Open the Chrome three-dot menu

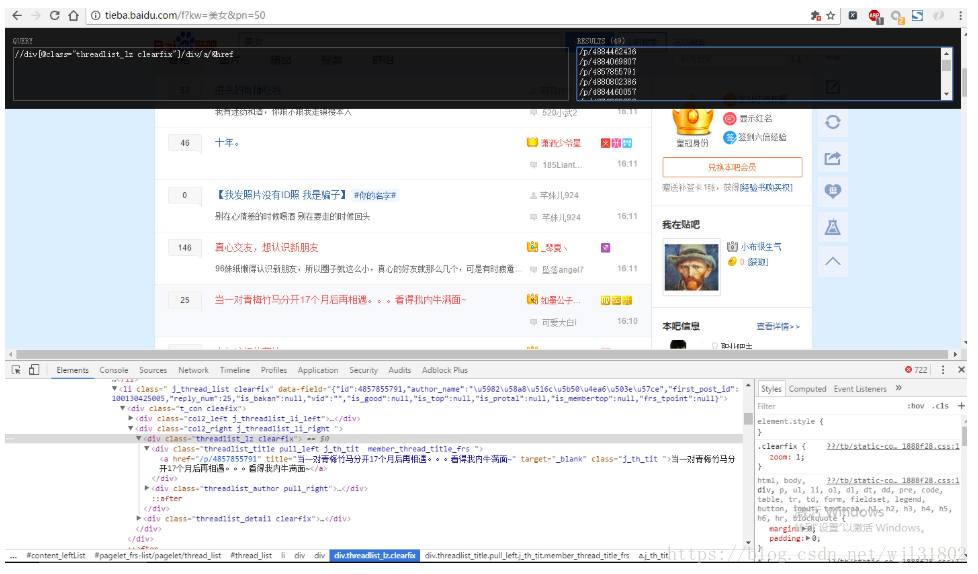pos(960,16)
